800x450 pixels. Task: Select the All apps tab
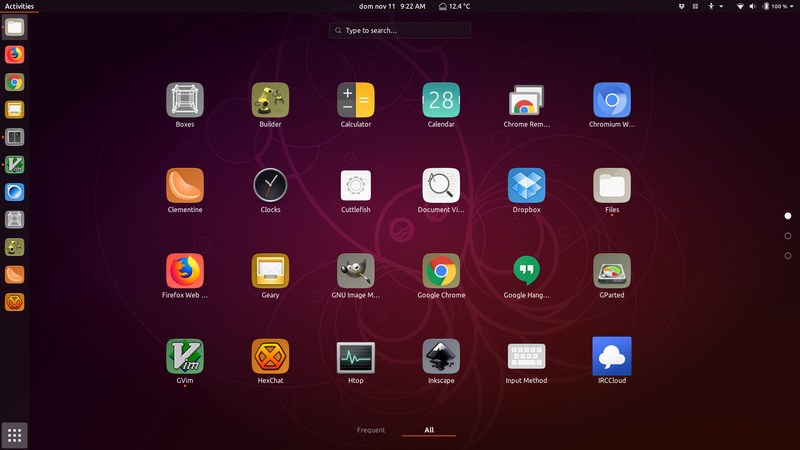click(429, 430)
